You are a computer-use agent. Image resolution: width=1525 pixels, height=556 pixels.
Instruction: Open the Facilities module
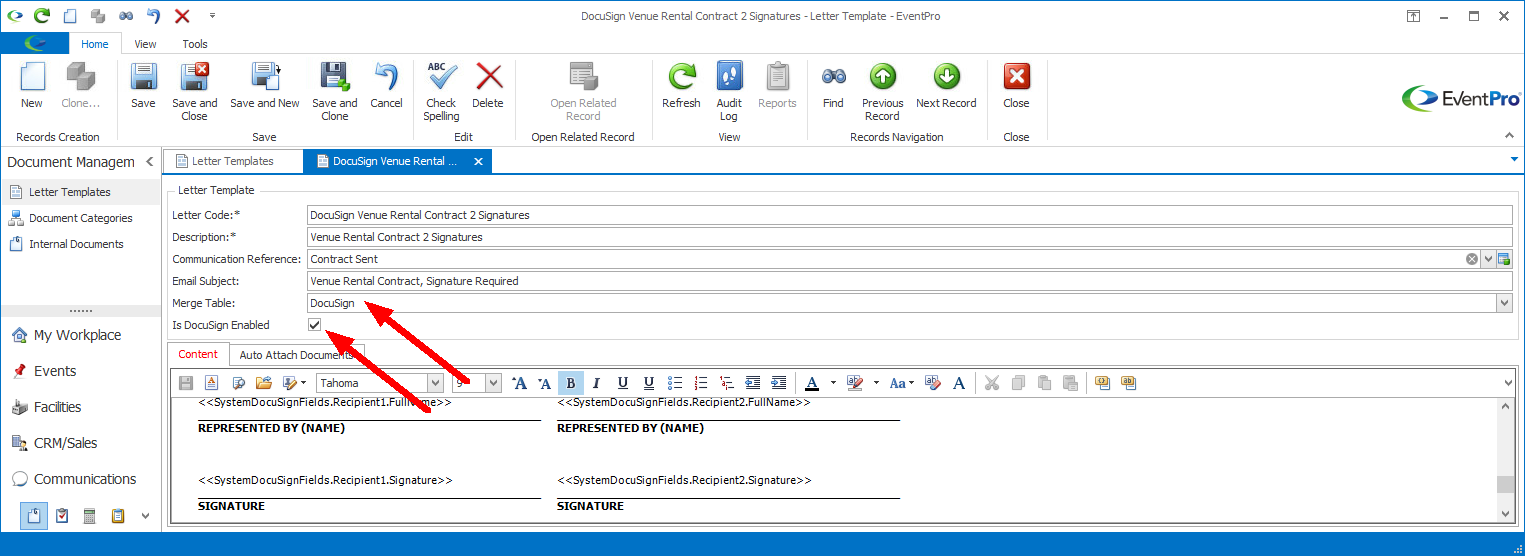point(57,407)
